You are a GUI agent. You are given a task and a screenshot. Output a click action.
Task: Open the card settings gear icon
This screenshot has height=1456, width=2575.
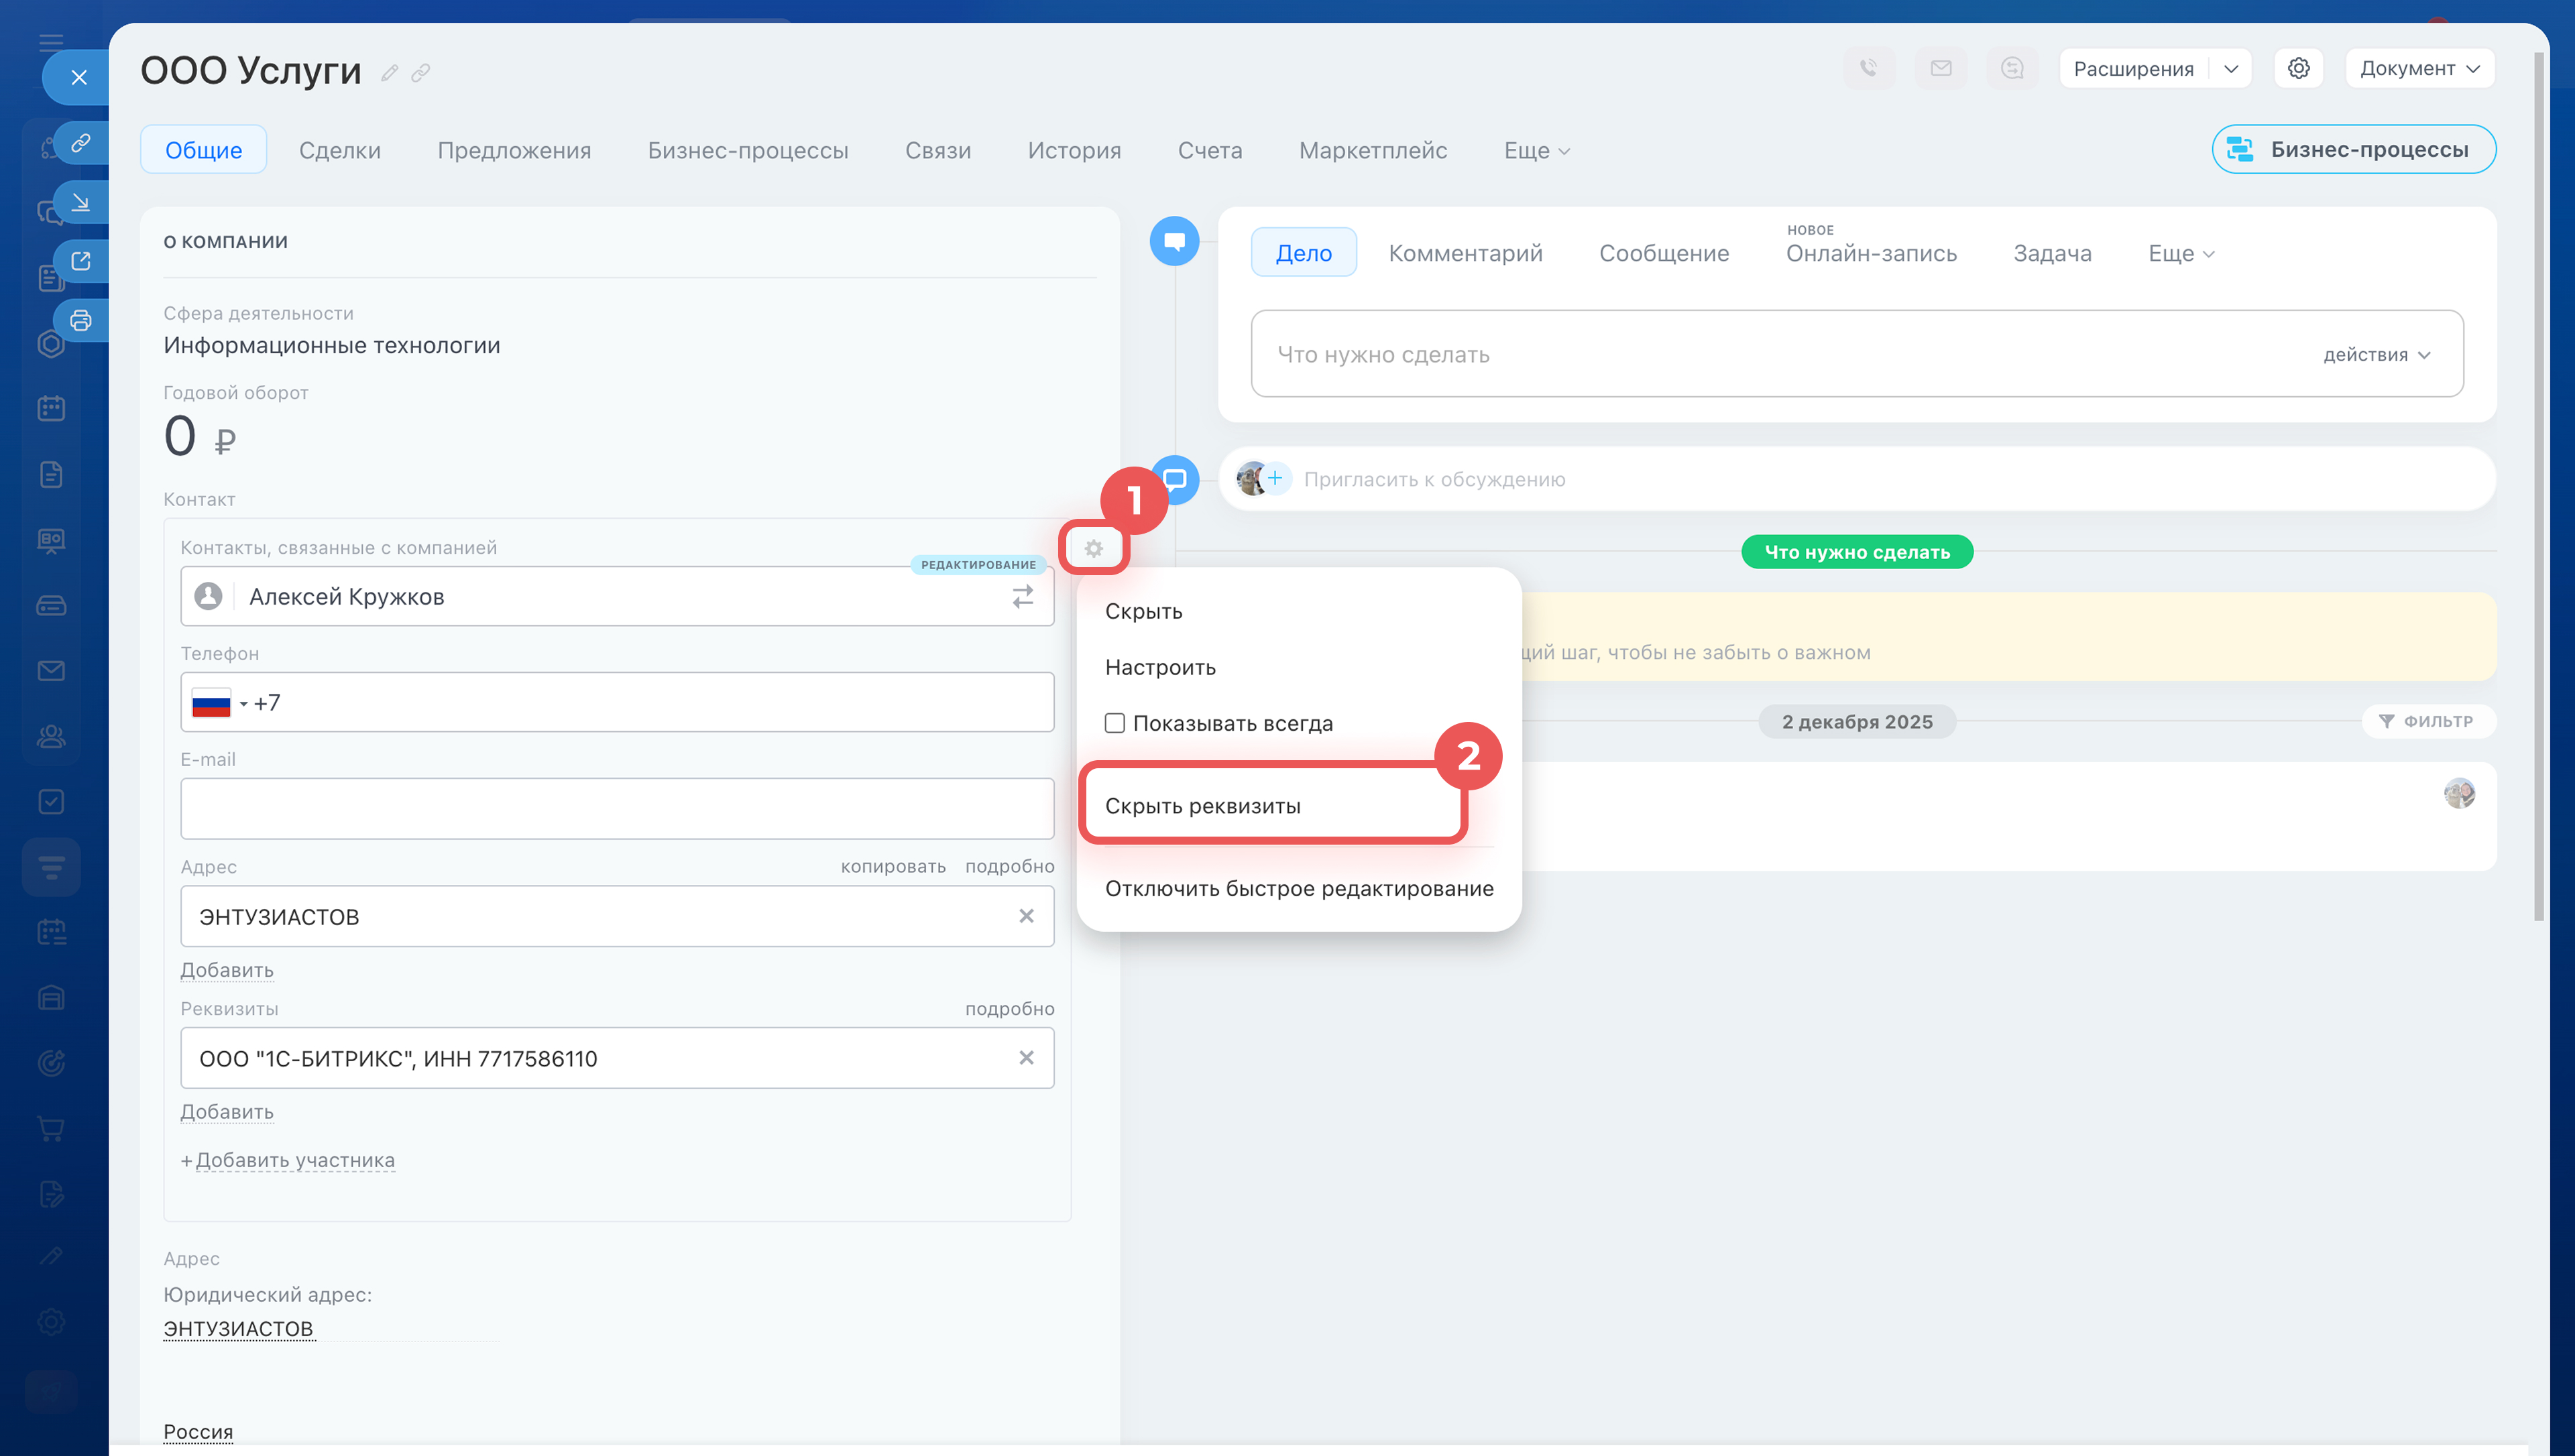(x=2298, y=68)
